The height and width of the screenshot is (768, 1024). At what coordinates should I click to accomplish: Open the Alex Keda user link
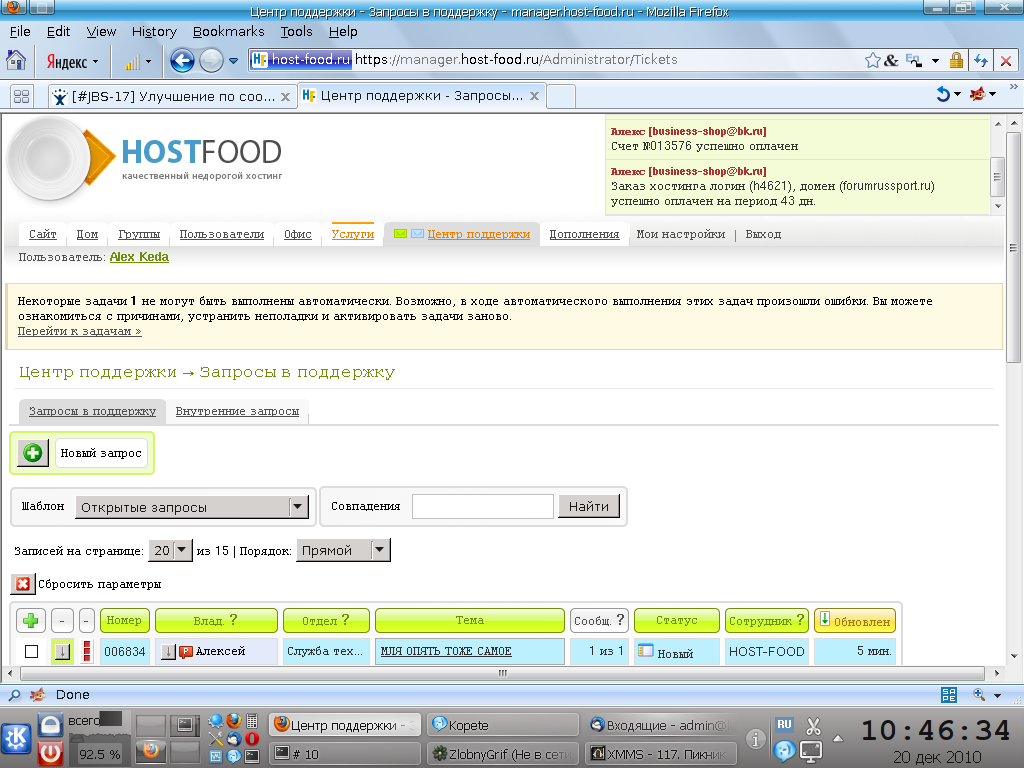tap(139, 257)
